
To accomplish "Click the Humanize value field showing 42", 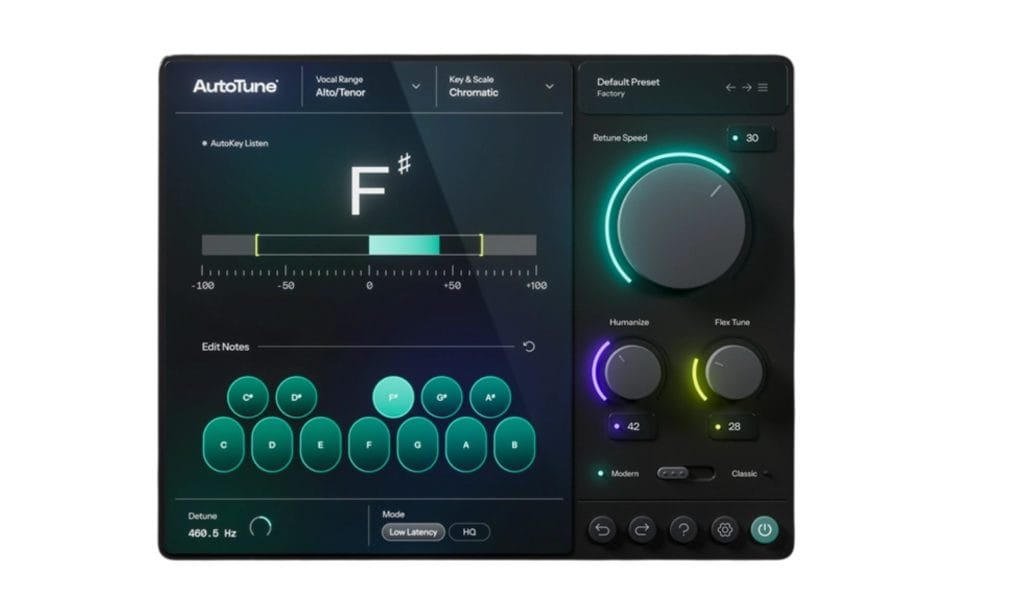I will pos(632,426).
